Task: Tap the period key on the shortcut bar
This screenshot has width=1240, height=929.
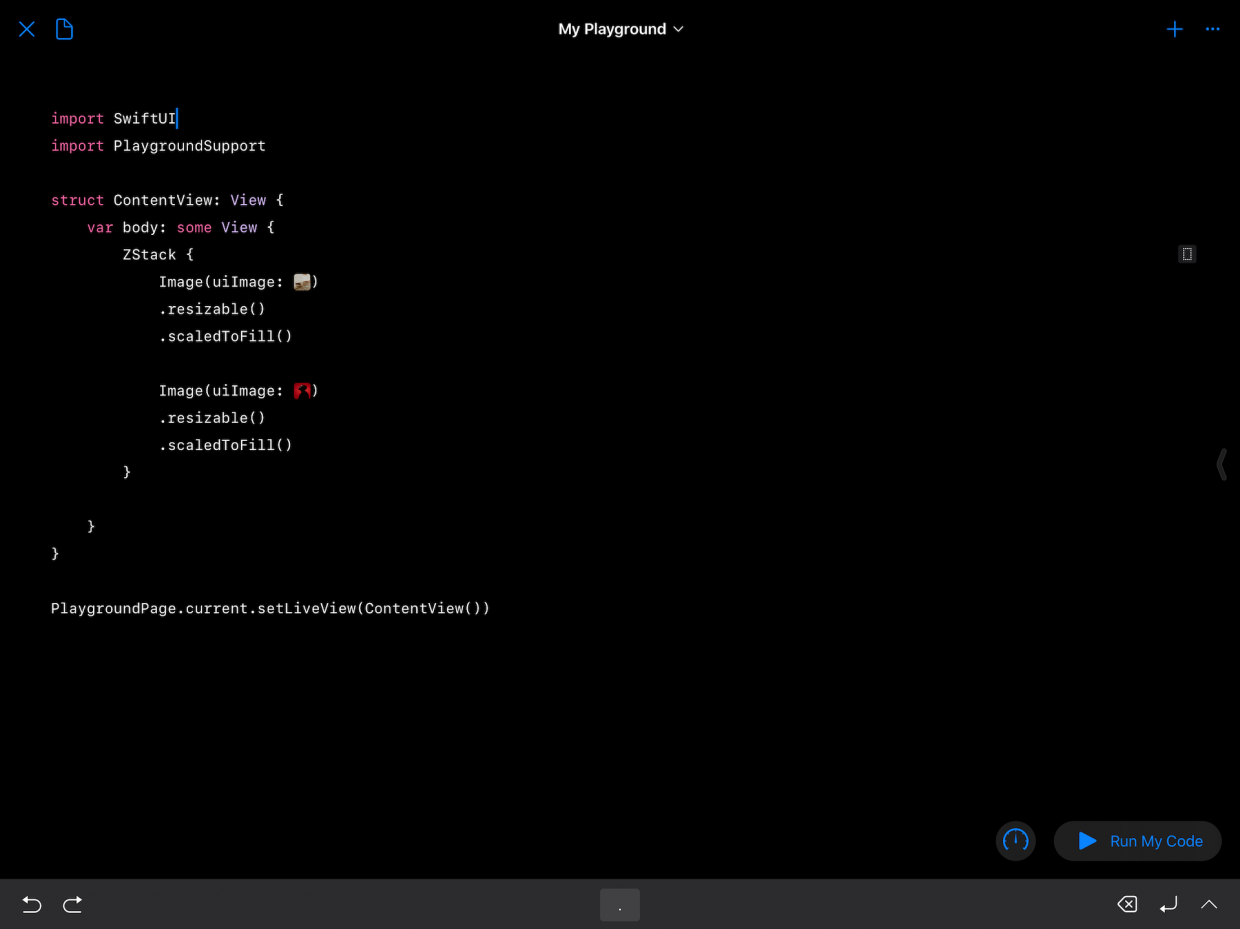Action: [x=619, y=904]
